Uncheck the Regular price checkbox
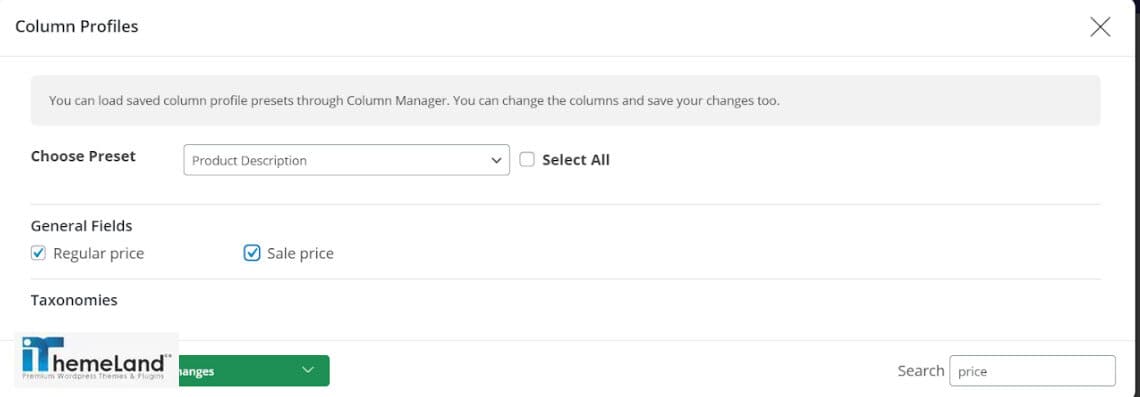Screen dimensions: 1140x397 [x=39, y=253]
